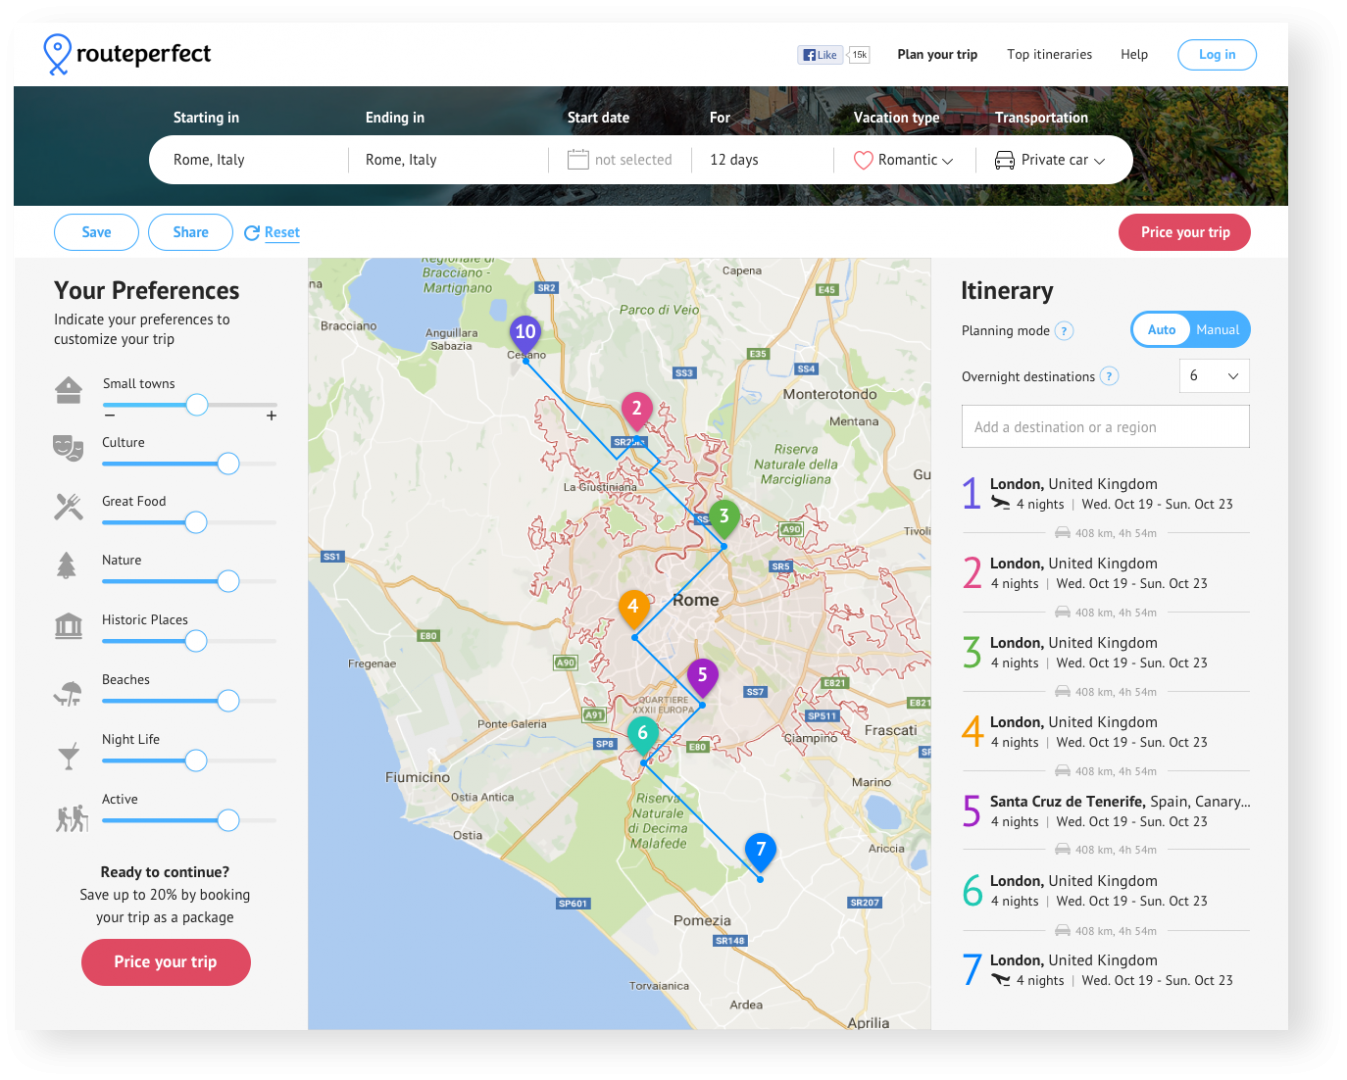Click the Historic Places building icon
The image size is (1347, 1080).
pyautogui.click(x=68, y=626)
